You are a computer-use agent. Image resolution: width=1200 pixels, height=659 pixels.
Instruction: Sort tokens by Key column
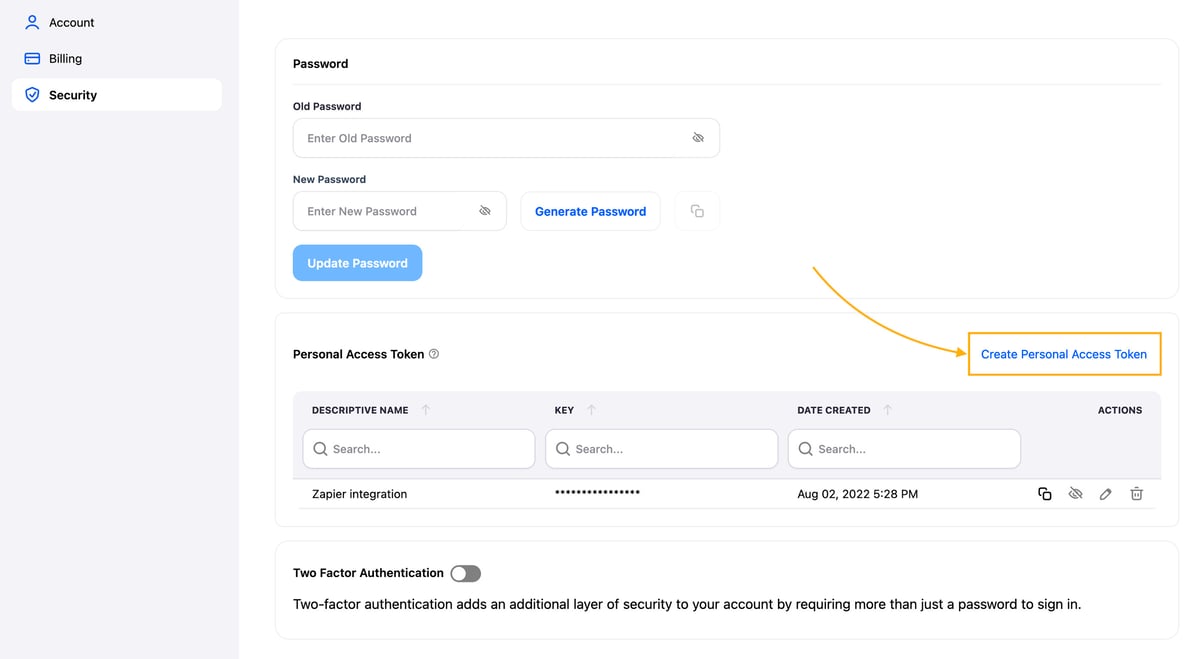(591, 410)
